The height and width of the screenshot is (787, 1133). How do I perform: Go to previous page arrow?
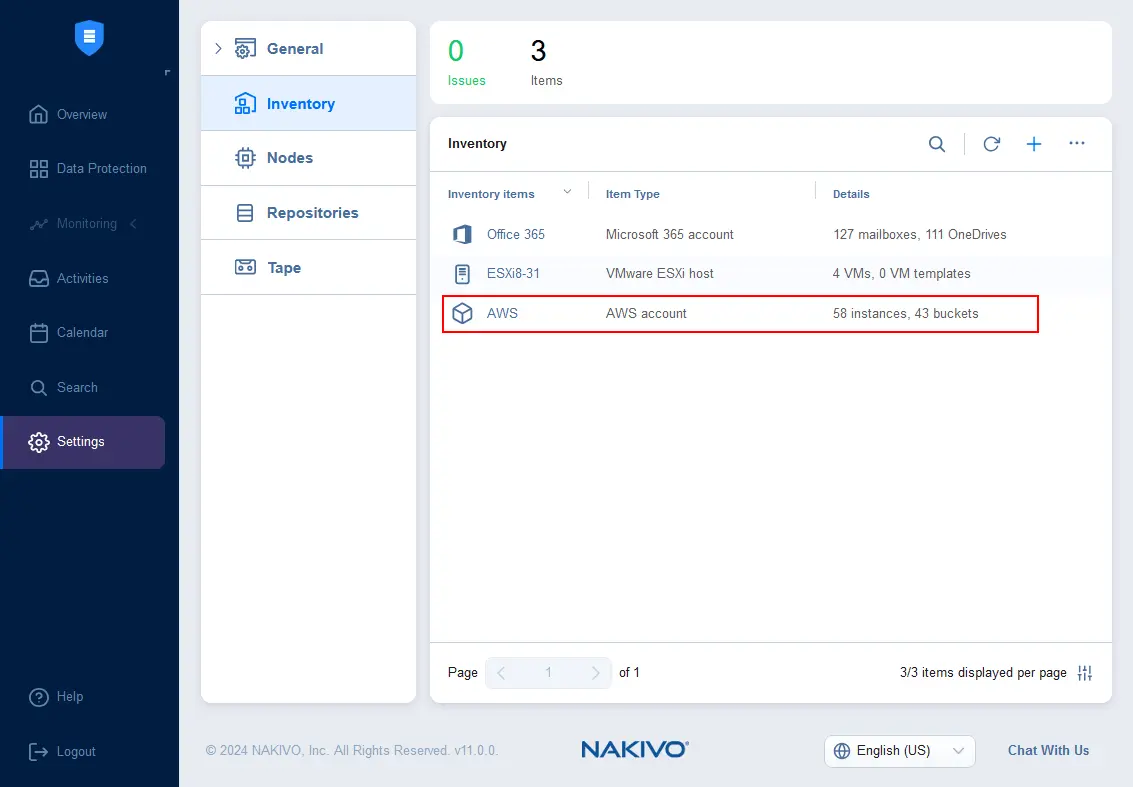coord(501,673)
